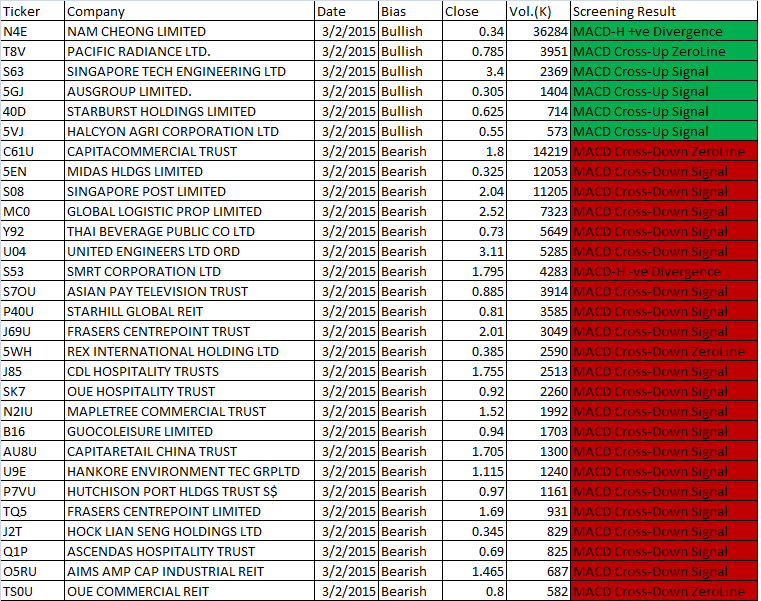
Task: Select the Company column header cell
Action: (x=189, y=11)
